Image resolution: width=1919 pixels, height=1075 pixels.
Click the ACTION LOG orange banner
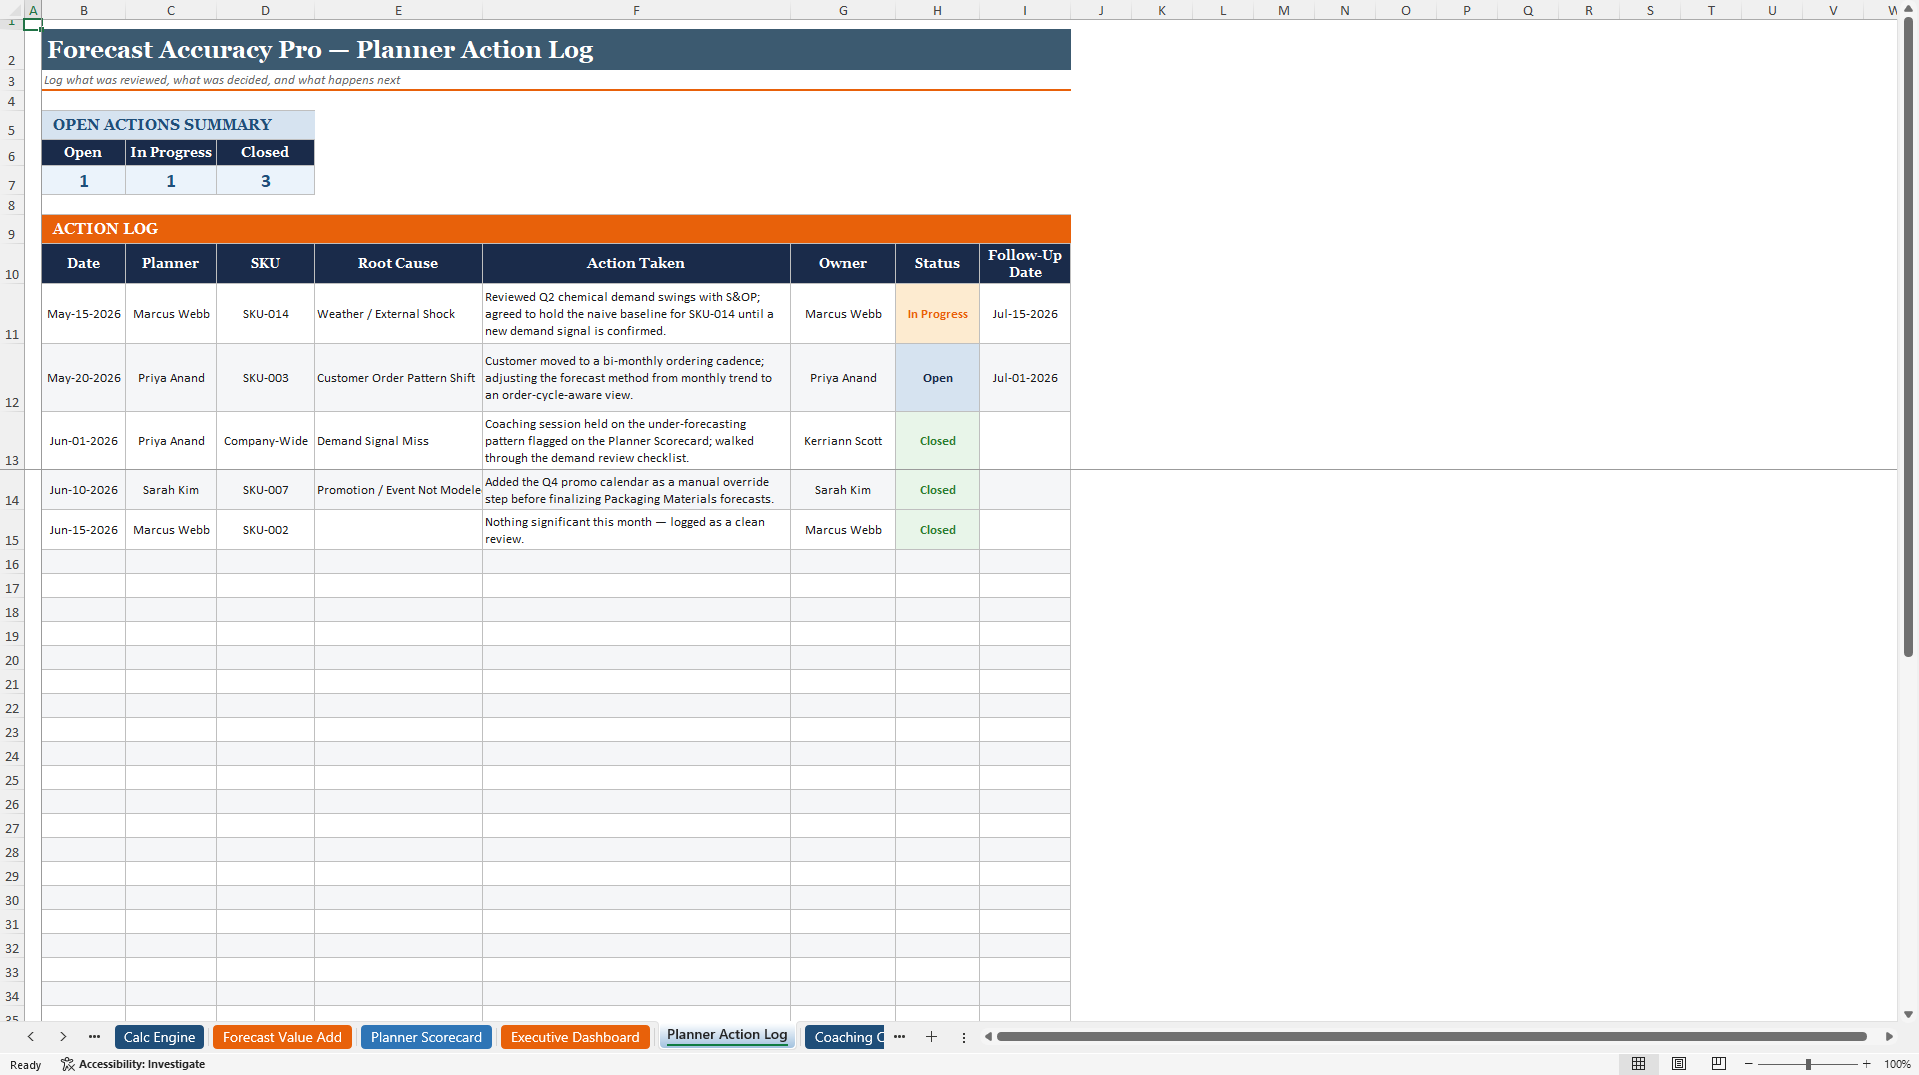[x=556, y=229]
